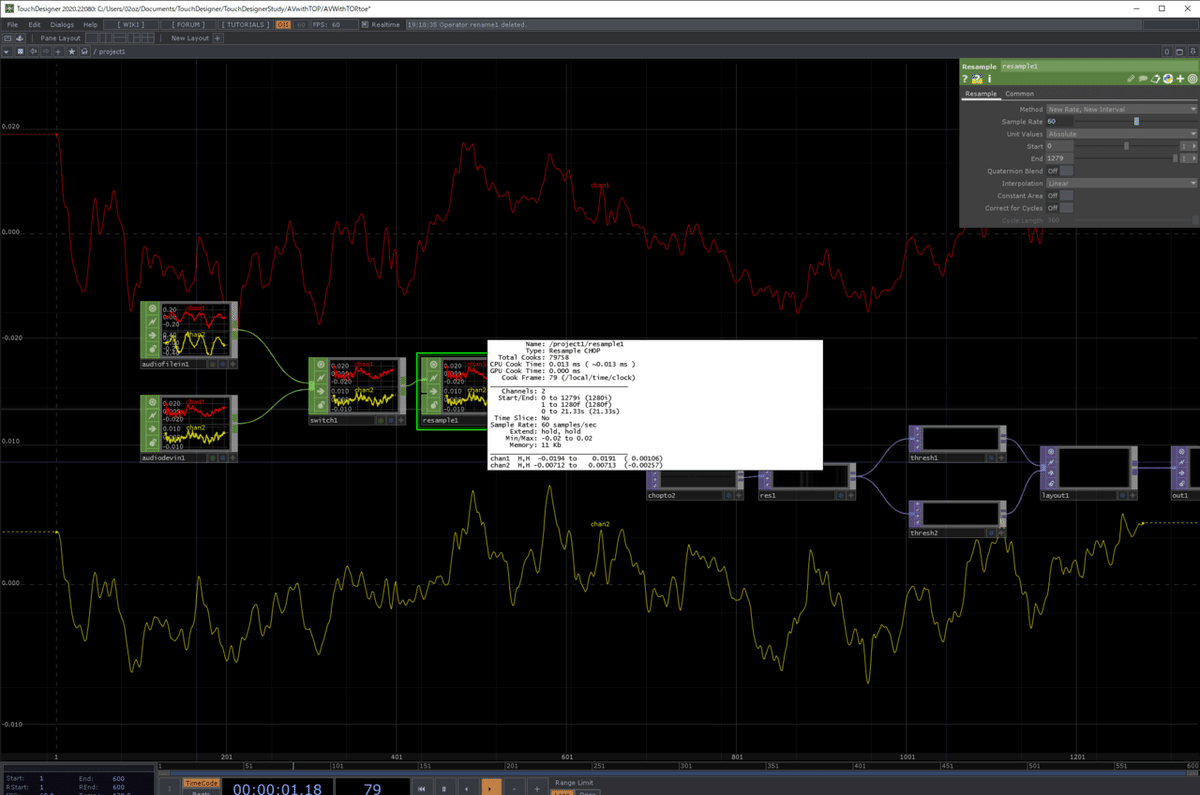
Task: Click the frame number display 79
Action: (x=372, y=788)
